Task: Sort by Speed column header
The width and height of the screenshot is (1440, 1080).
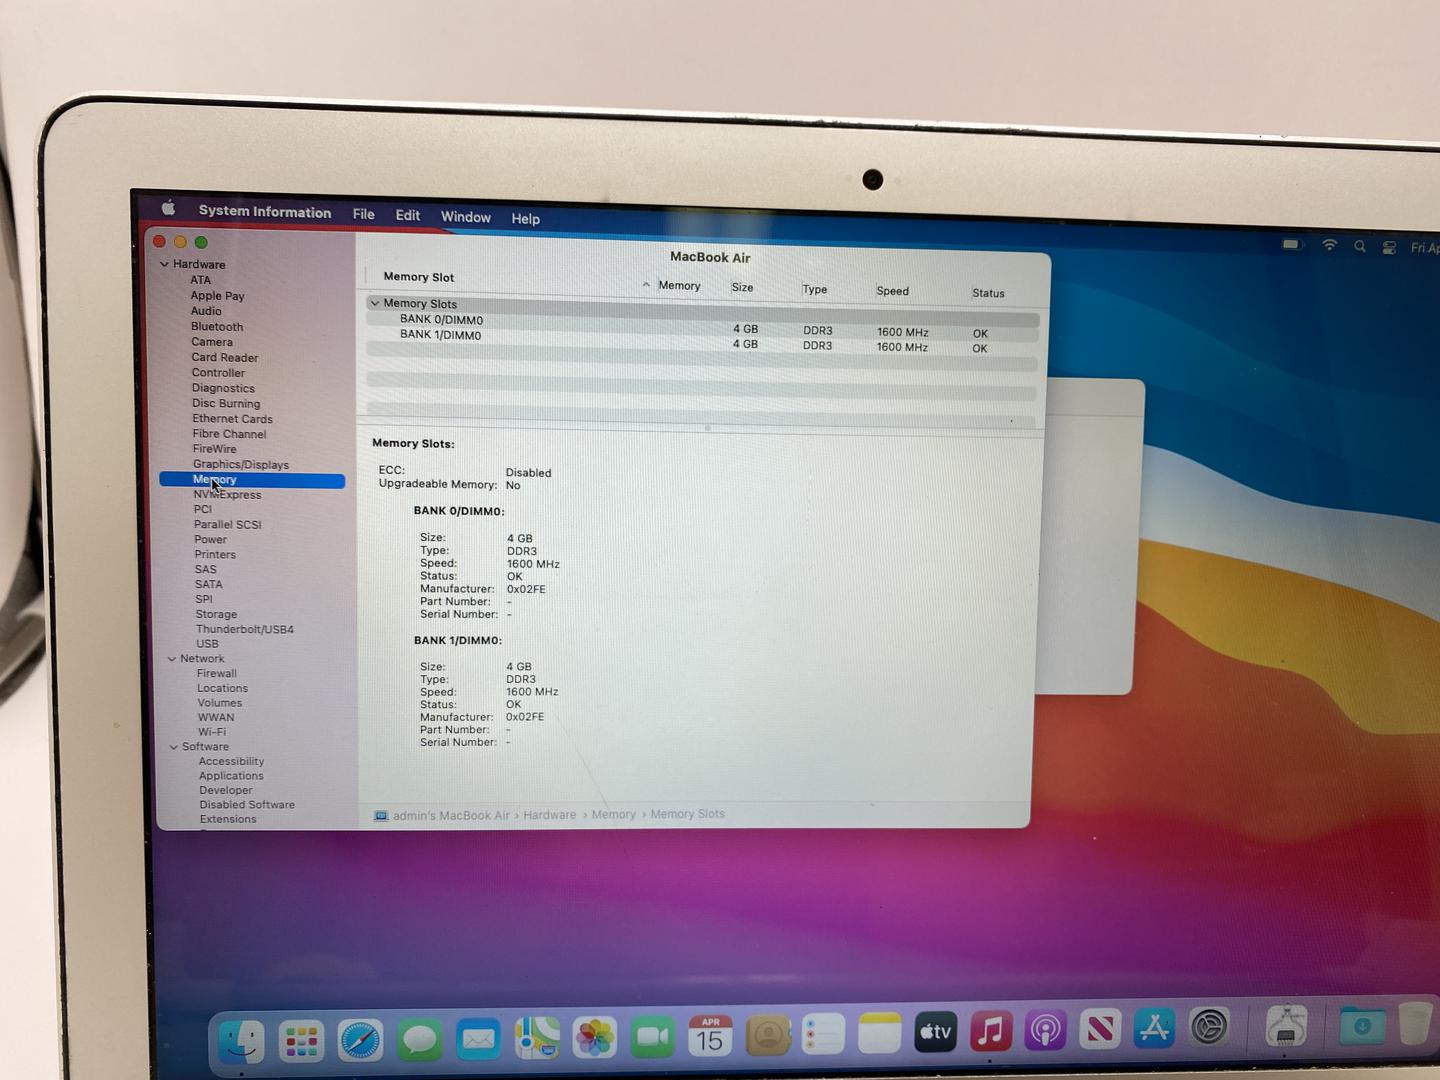Action: (x=893, y=291)
